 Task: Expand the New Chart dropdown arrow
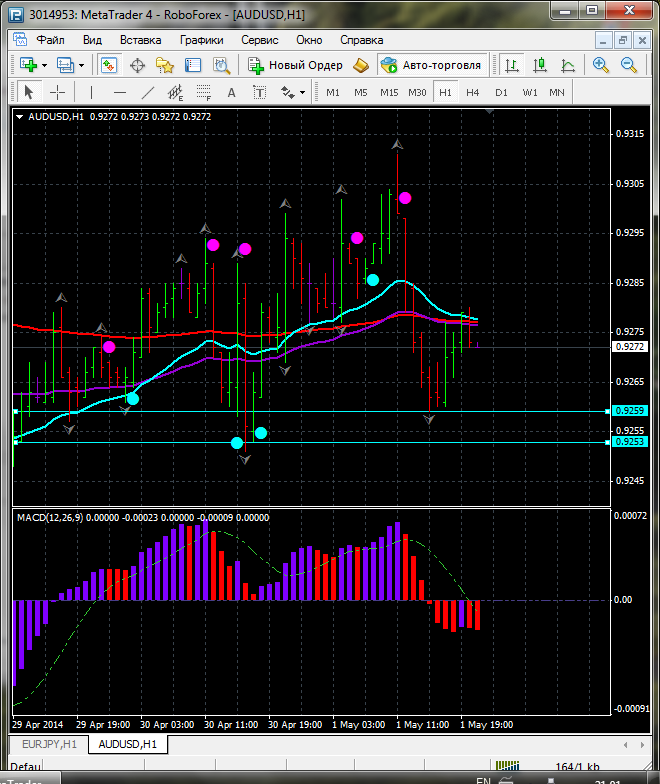[45, 65]
